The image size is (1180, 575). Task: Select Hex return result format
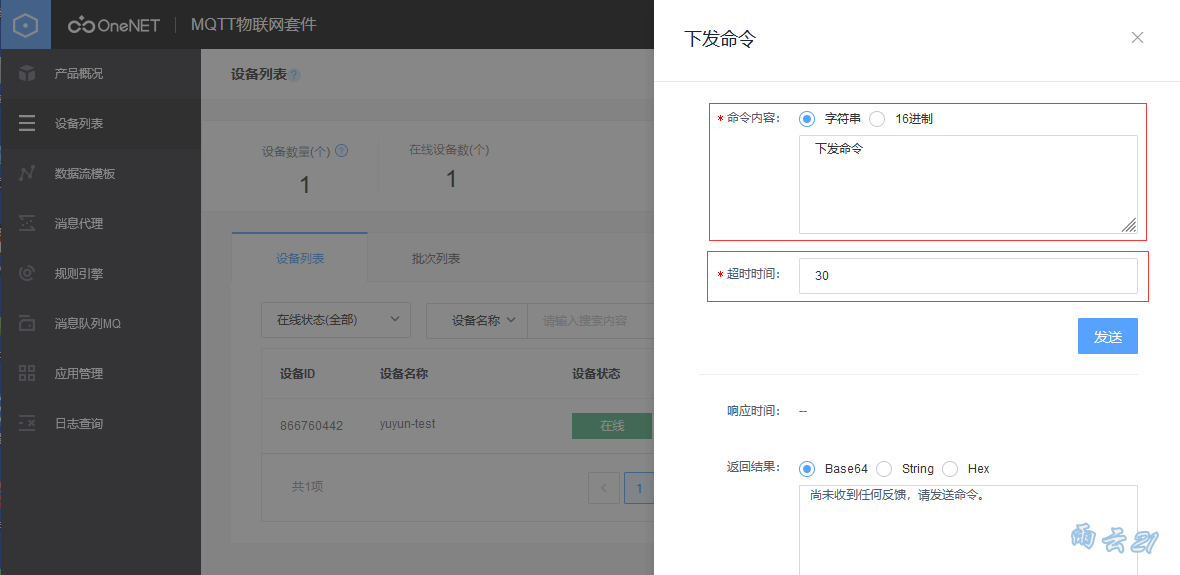950,469
